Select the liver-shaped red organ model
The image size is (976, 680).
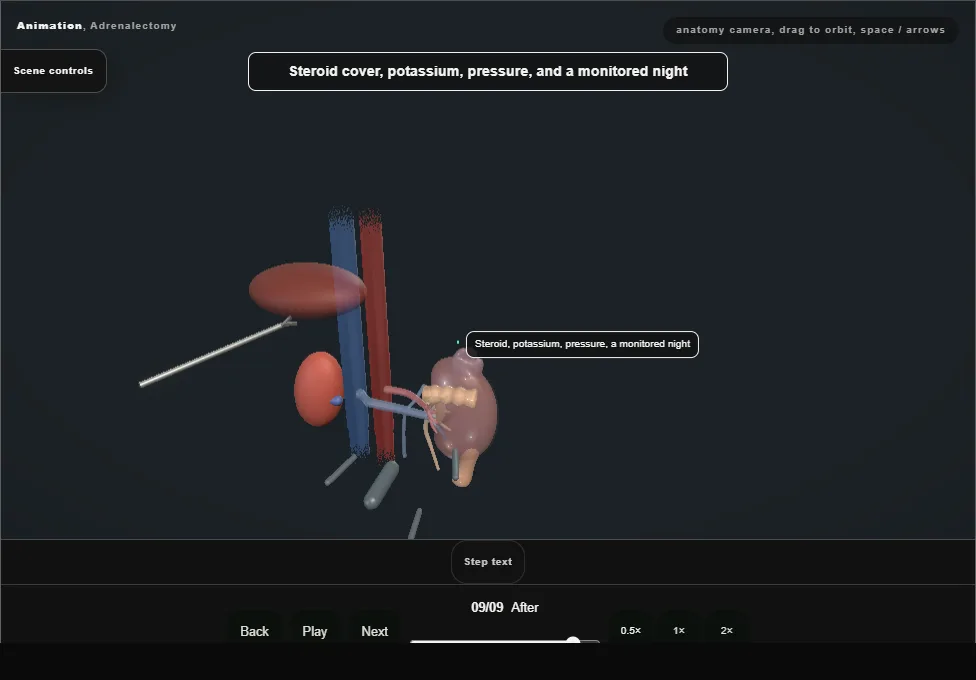point(307,291)
